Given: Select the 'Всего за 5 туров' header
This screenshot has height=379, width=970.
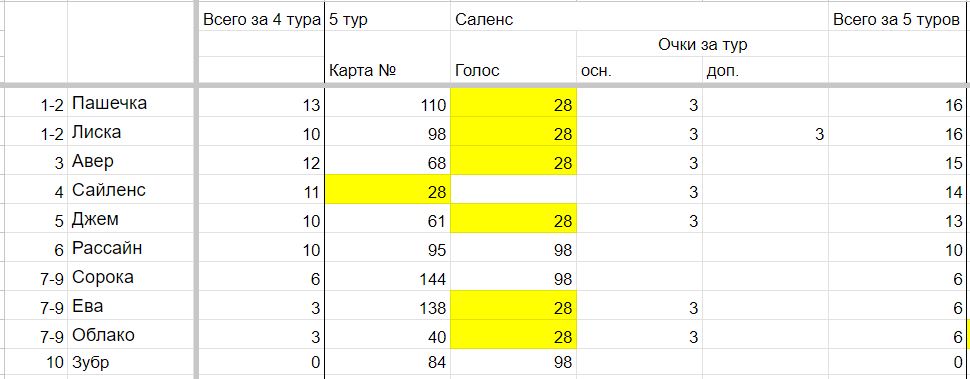Looking at the screenshot, I should (x=899, y=19).
